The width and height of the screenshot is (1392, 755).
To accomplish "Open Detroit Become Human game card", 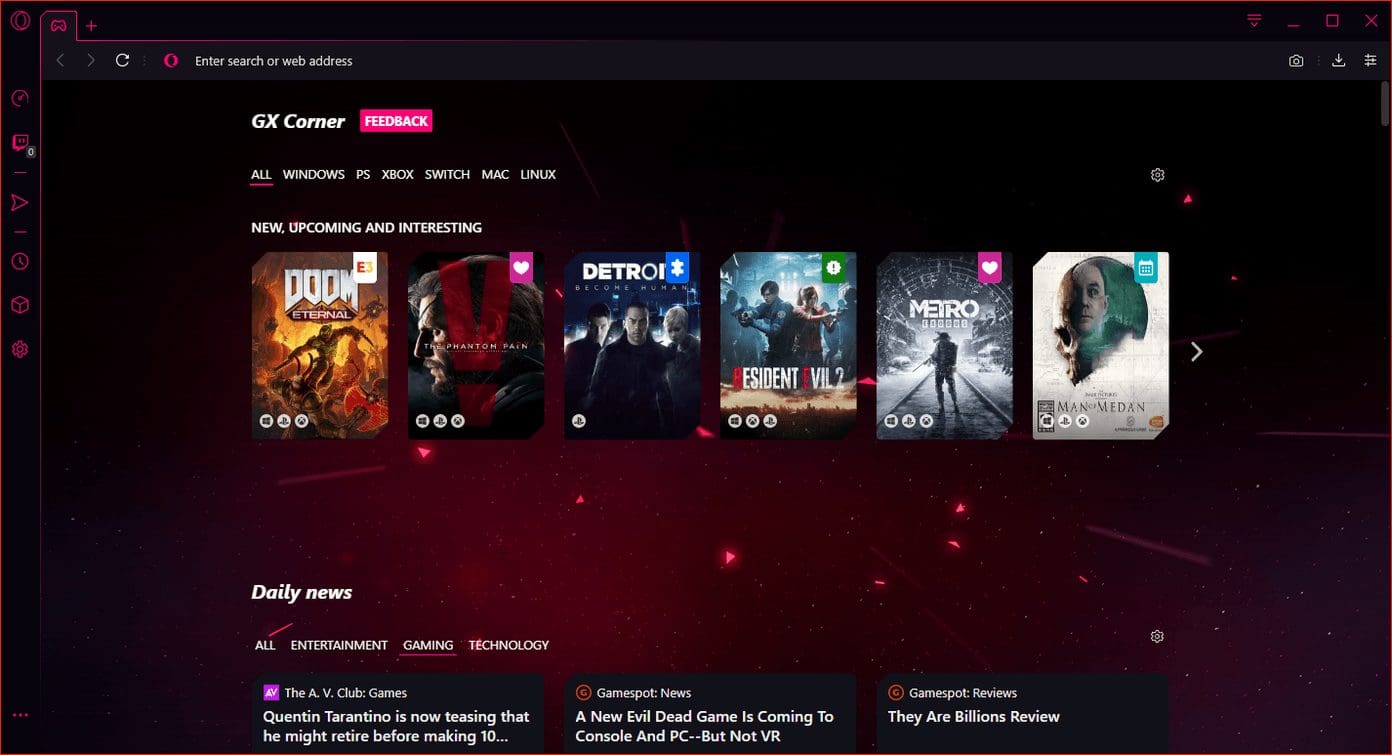I will pyautogui.click(x=632, y=345).
